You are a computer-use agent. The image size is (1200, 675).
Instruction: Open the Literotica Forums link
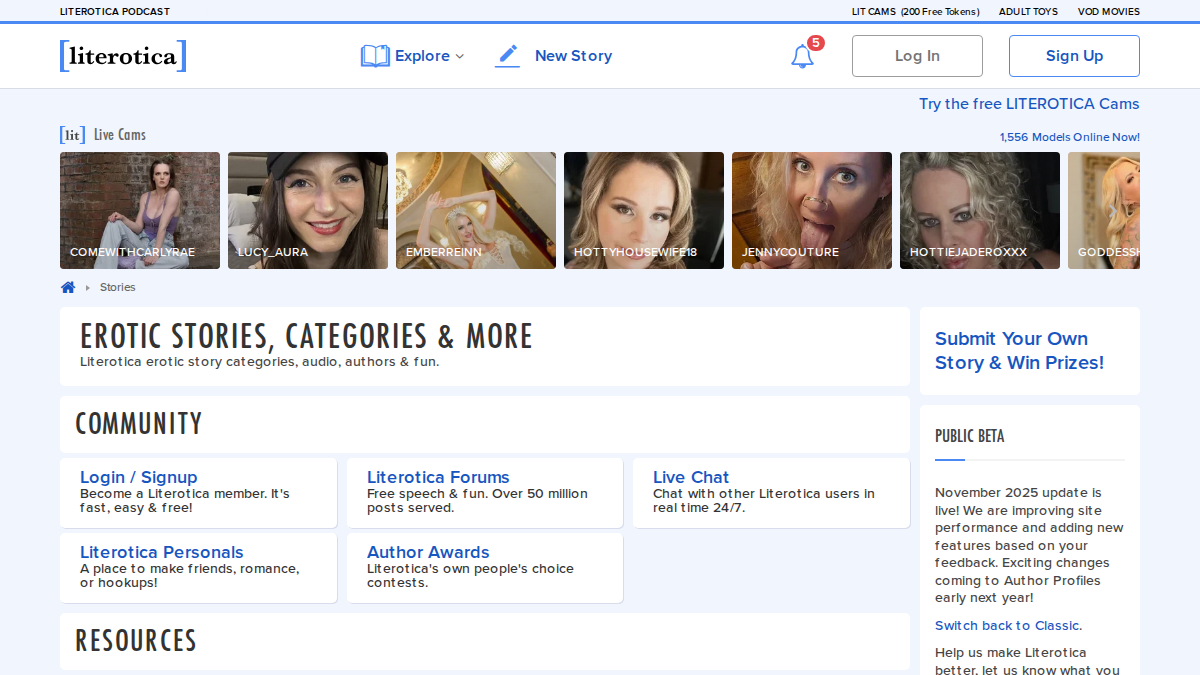(x=438, y=477)
